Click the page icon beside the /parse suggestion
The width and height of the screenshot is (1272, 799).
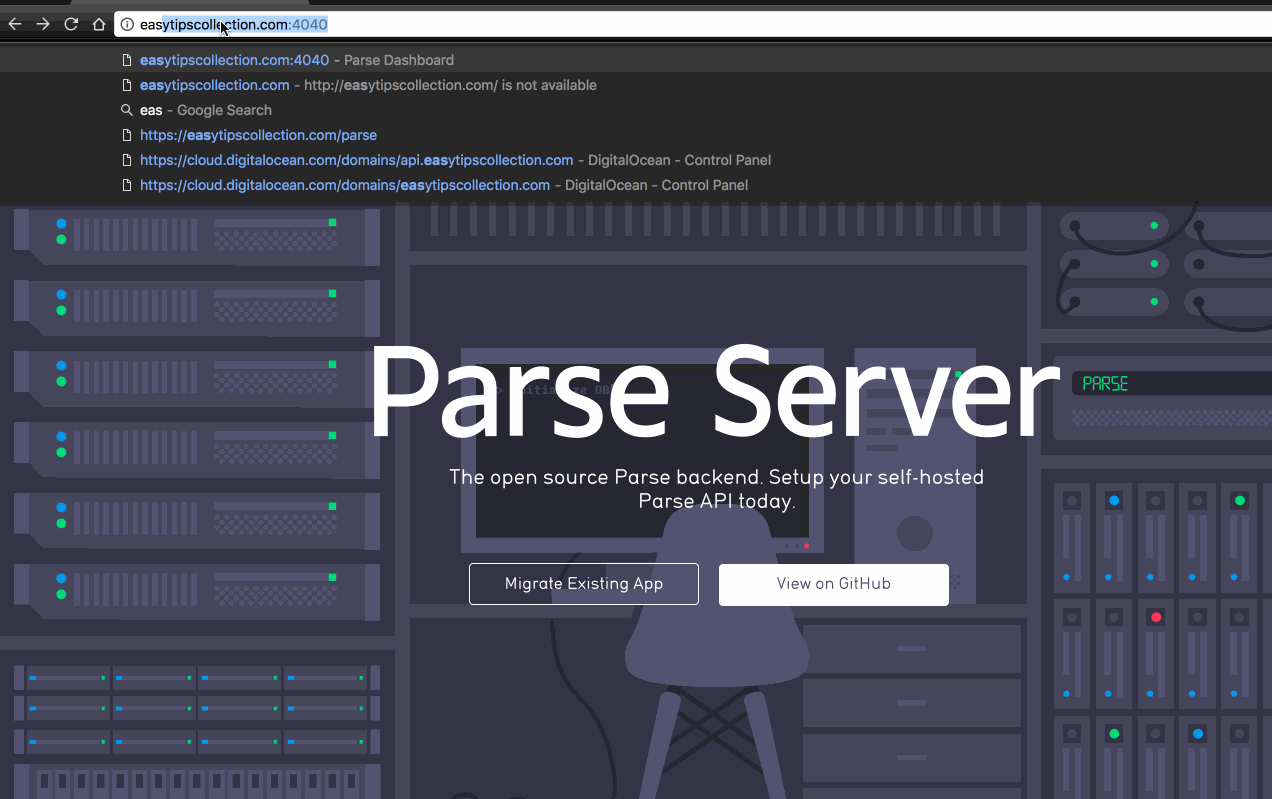(x=127, y=135)
